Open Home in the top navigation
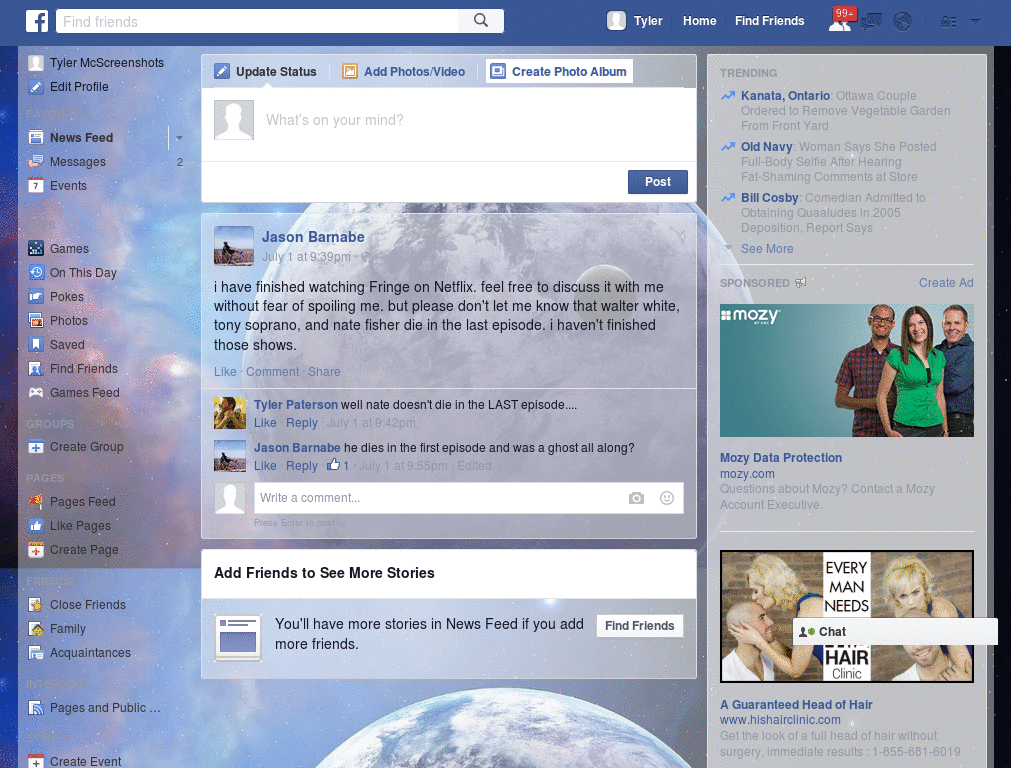The height and width of the screenshot is (768, 1024). tap(699, 21)
